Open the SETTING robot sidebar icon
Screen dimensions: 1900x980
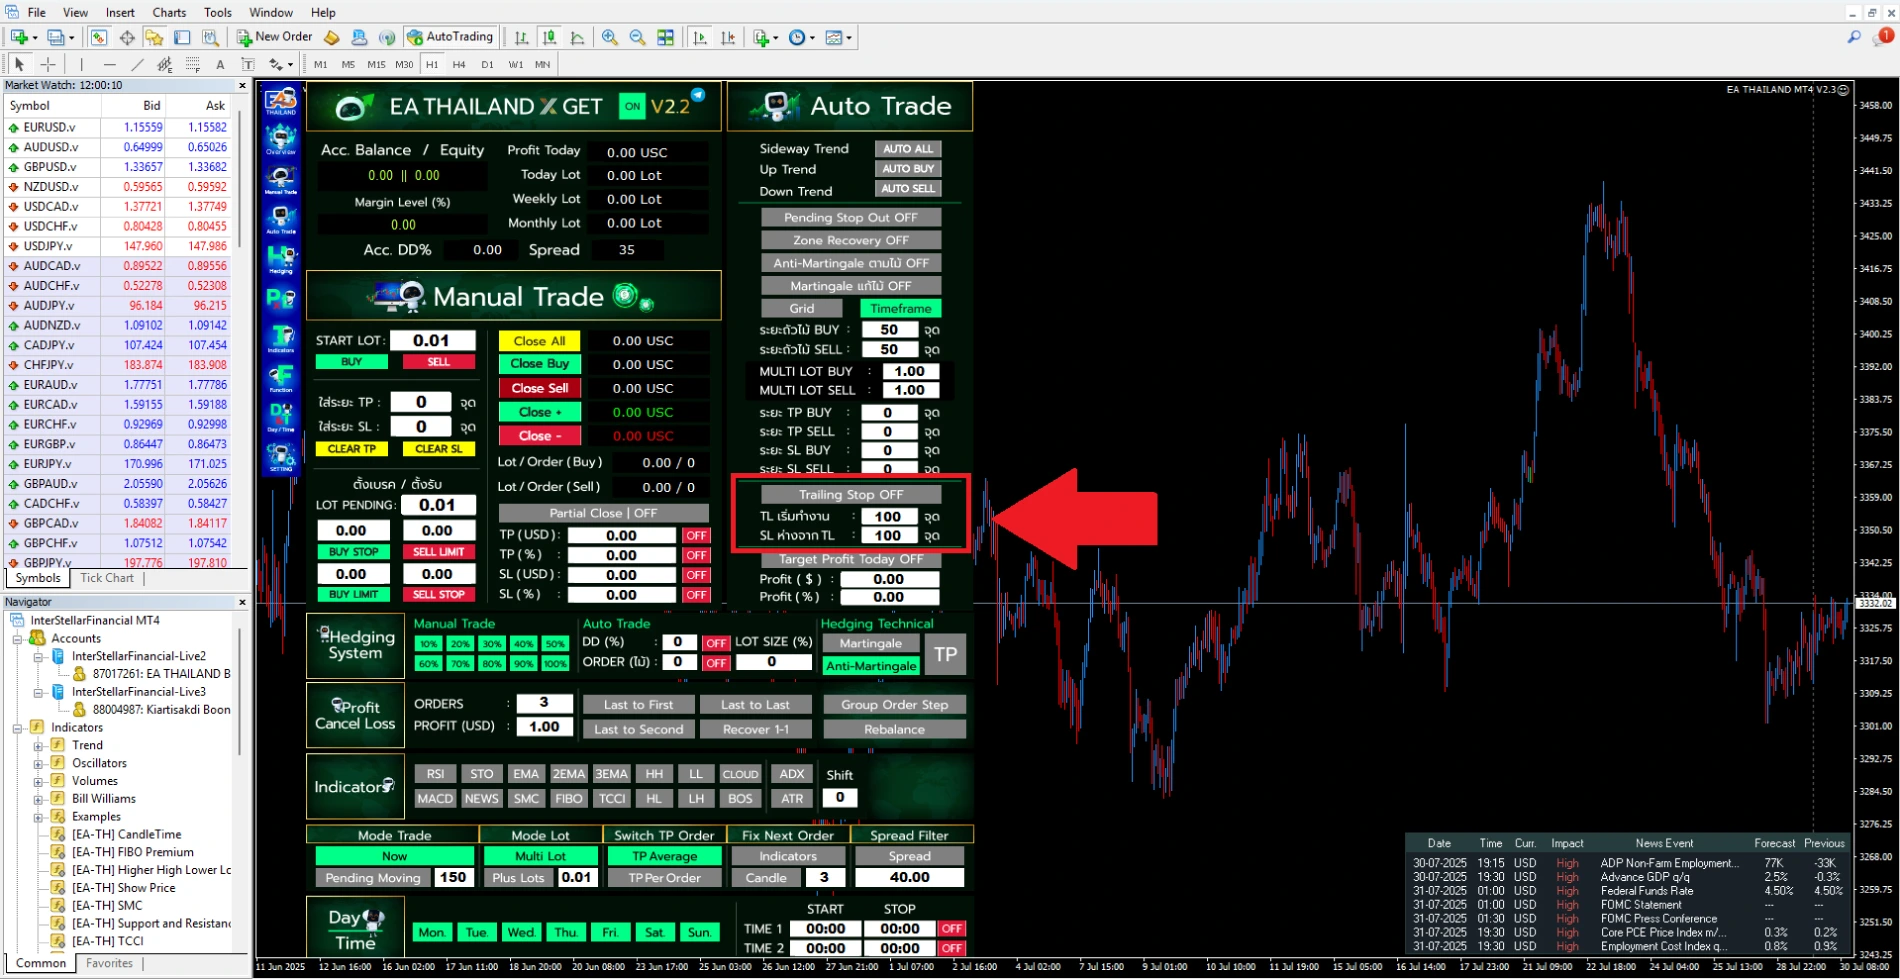coord(281,457)
